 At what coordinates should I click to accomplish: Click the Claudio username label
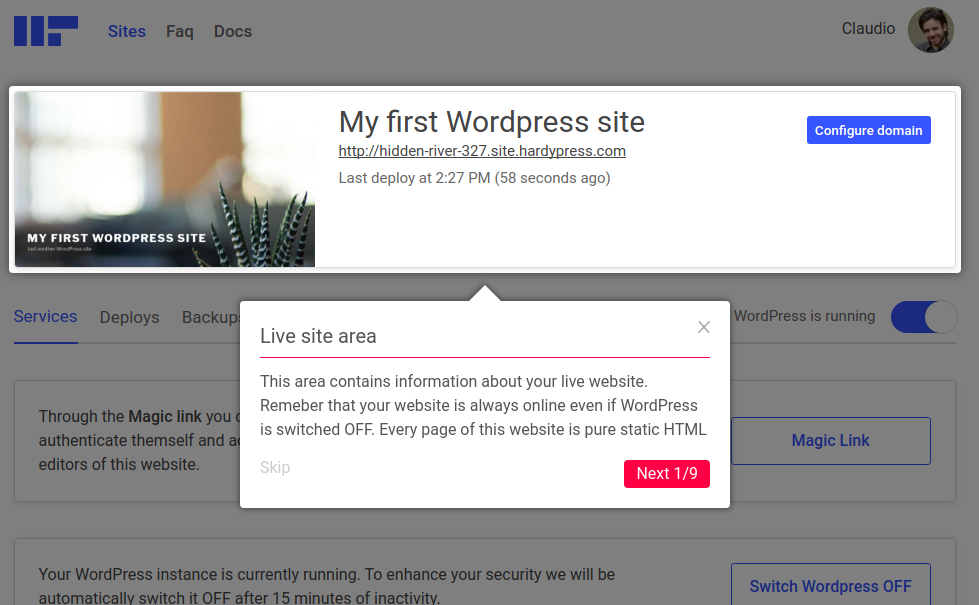868,29
